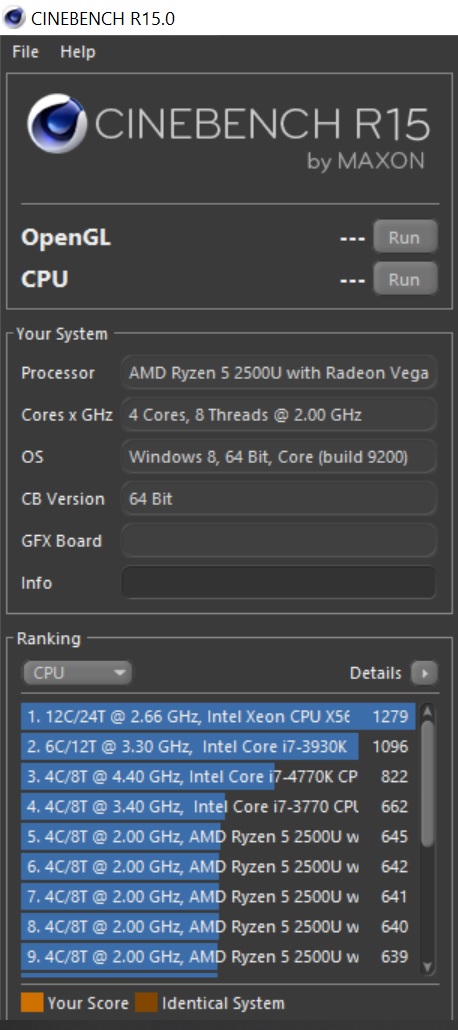Click the Cinebench R15 sphere logo

click(57, 123)
